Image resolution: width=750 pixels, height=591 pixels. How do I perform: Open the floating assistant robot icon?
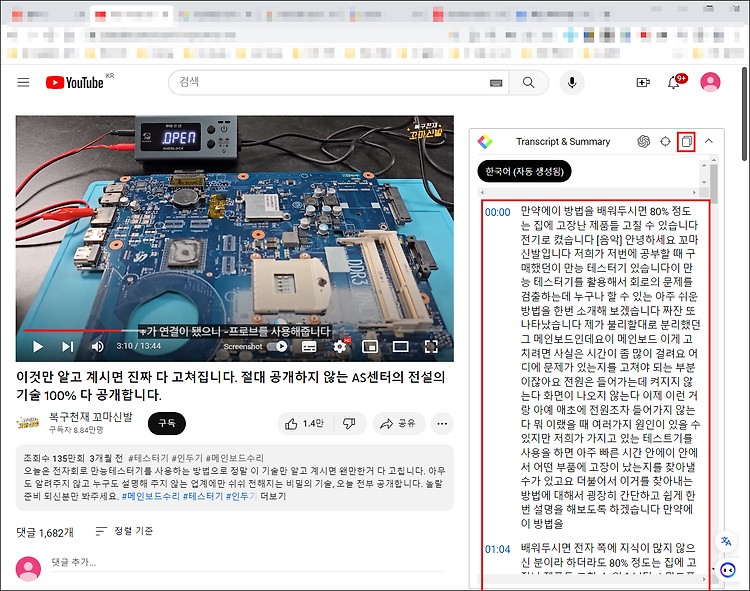(728, 570)
